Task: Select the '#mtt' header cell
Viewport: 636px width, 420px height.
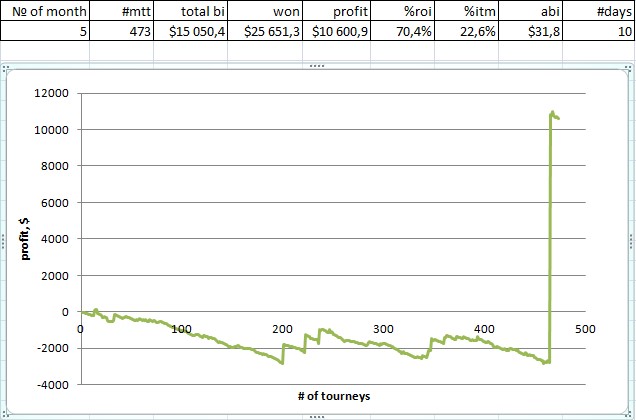Action: tap(121, 11)
